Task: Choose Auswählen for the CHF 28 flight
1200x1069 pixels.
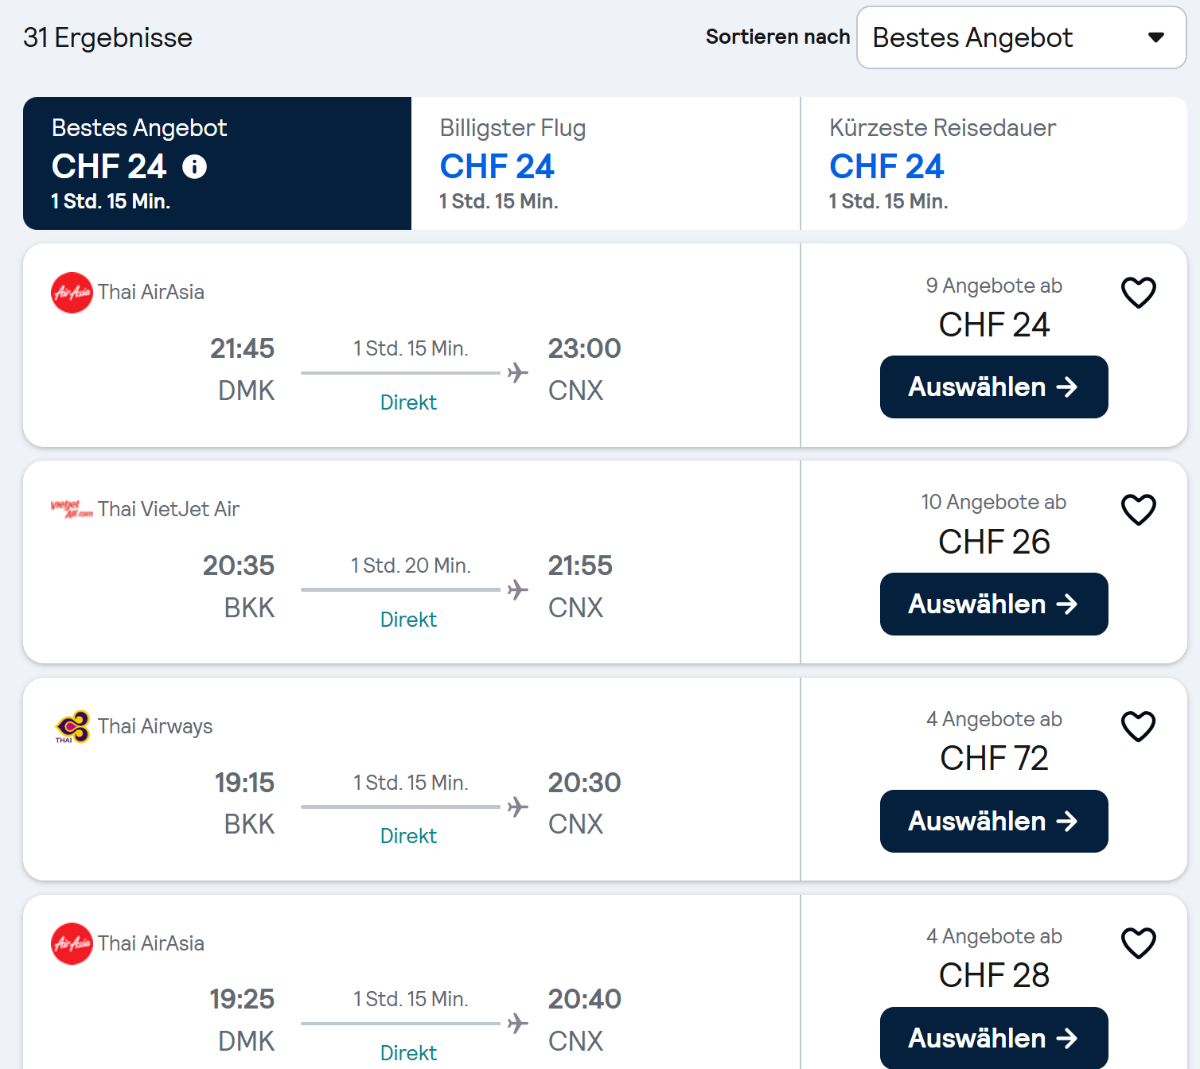Action: [x=993, y=1038]
